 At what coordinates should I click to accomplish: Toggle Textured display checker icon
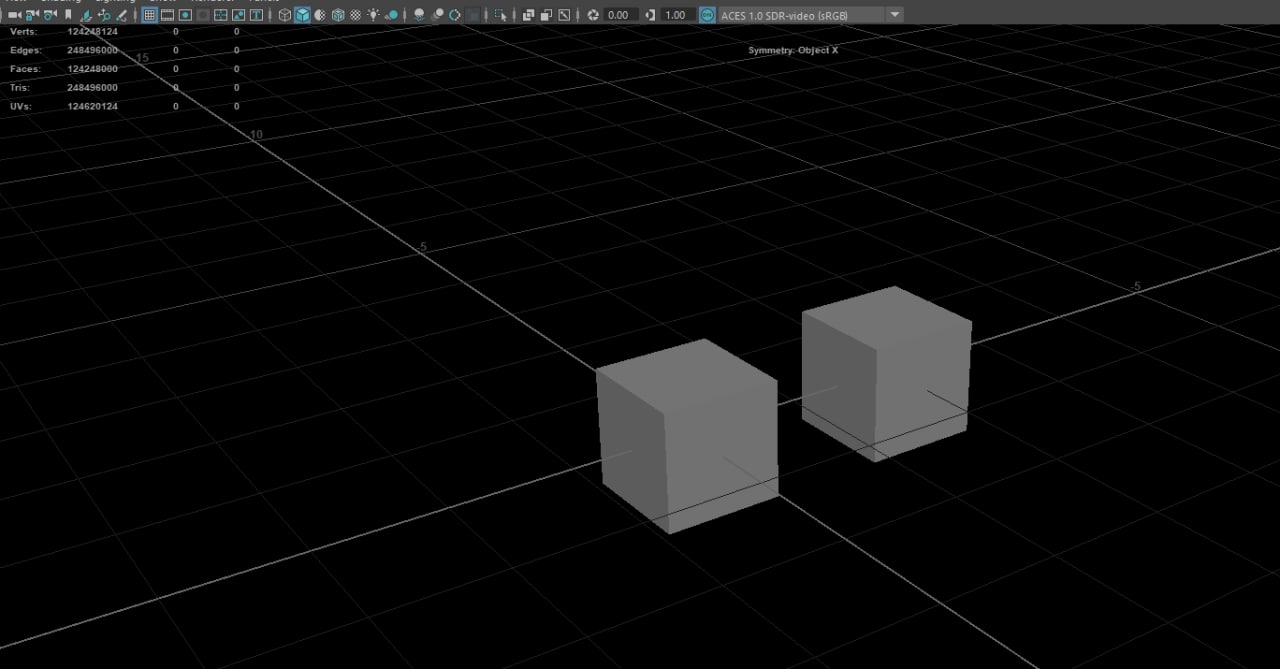(355, 15)
